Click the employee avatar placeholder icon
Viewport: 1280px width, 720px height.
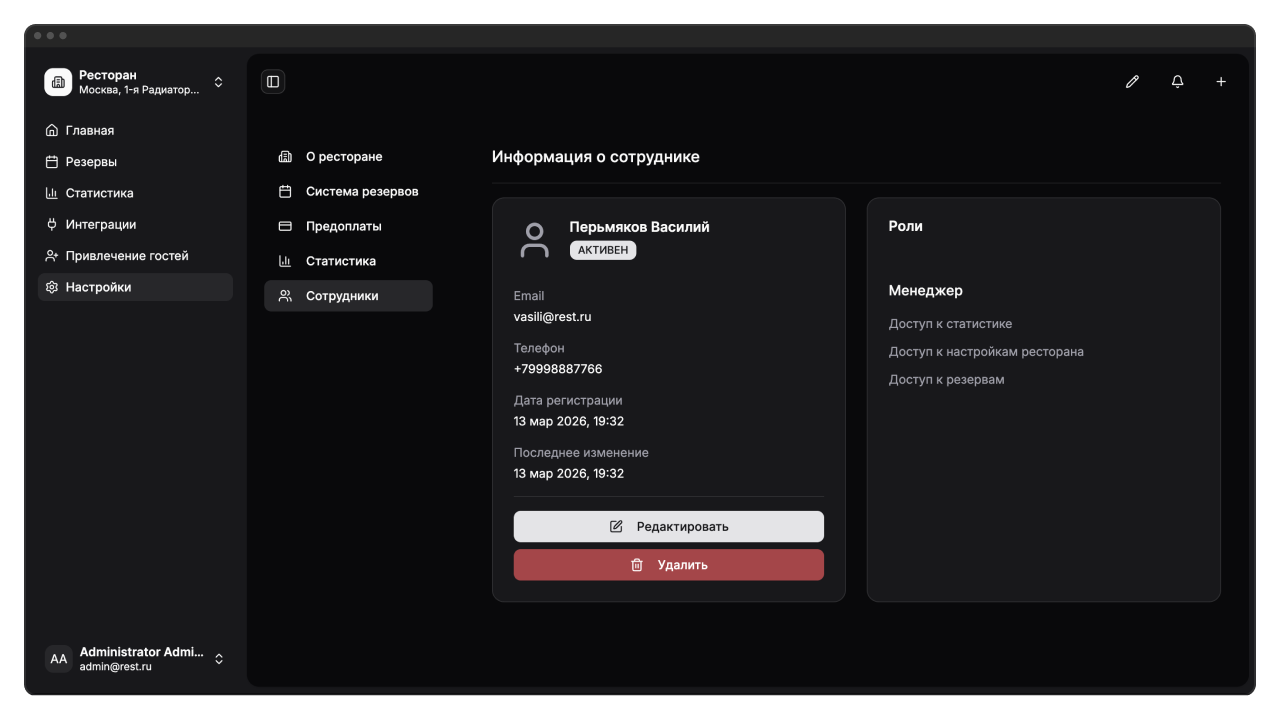point(535,240)
